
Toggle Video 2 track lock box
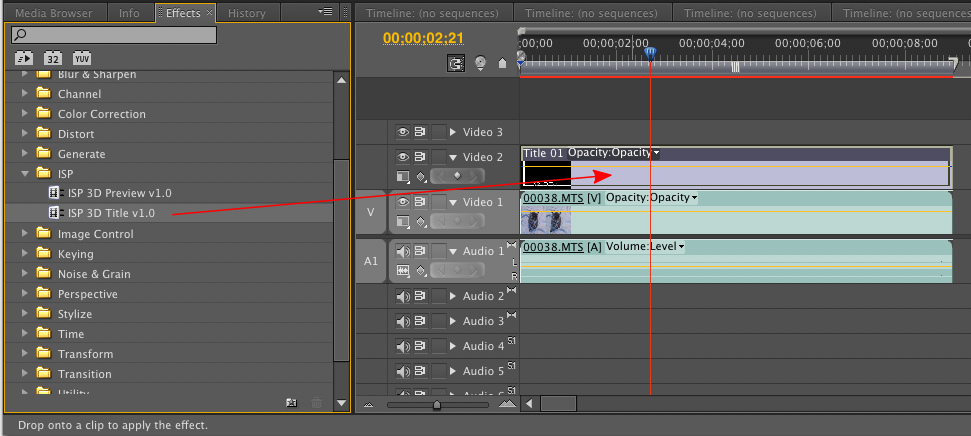438,157
